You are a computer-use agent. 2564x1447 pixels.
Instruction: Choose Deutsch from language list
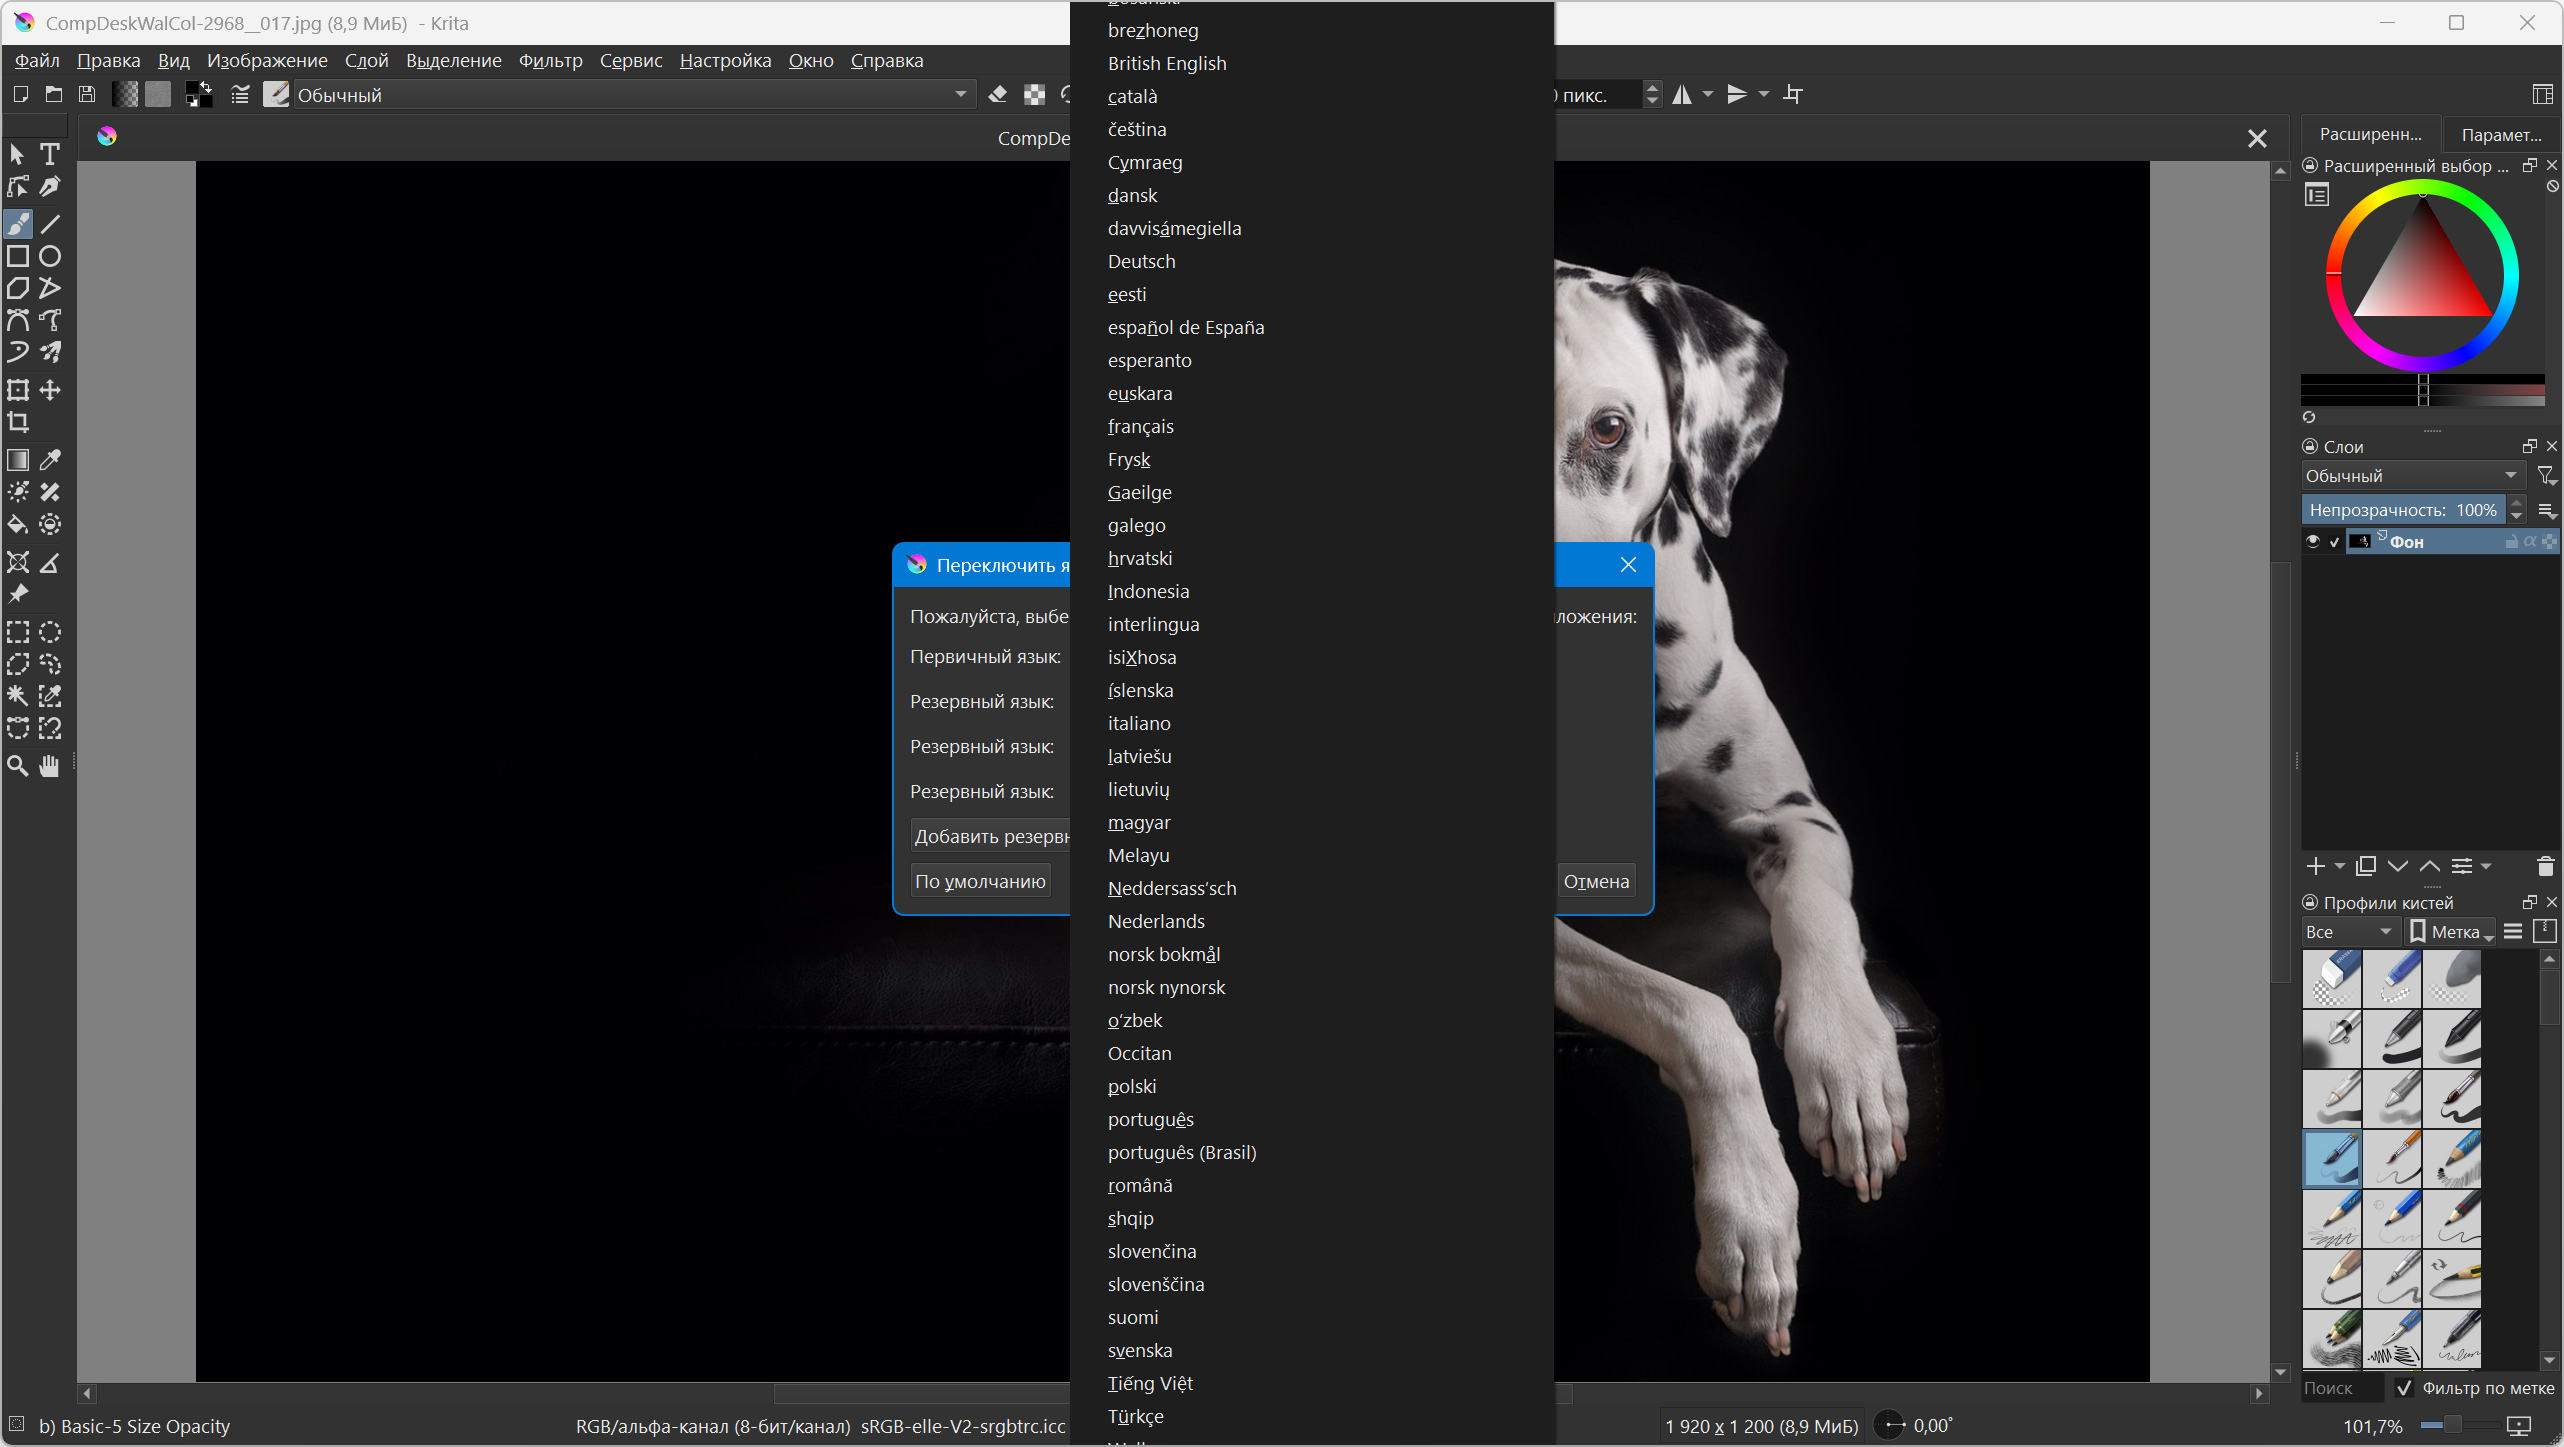1141,262
